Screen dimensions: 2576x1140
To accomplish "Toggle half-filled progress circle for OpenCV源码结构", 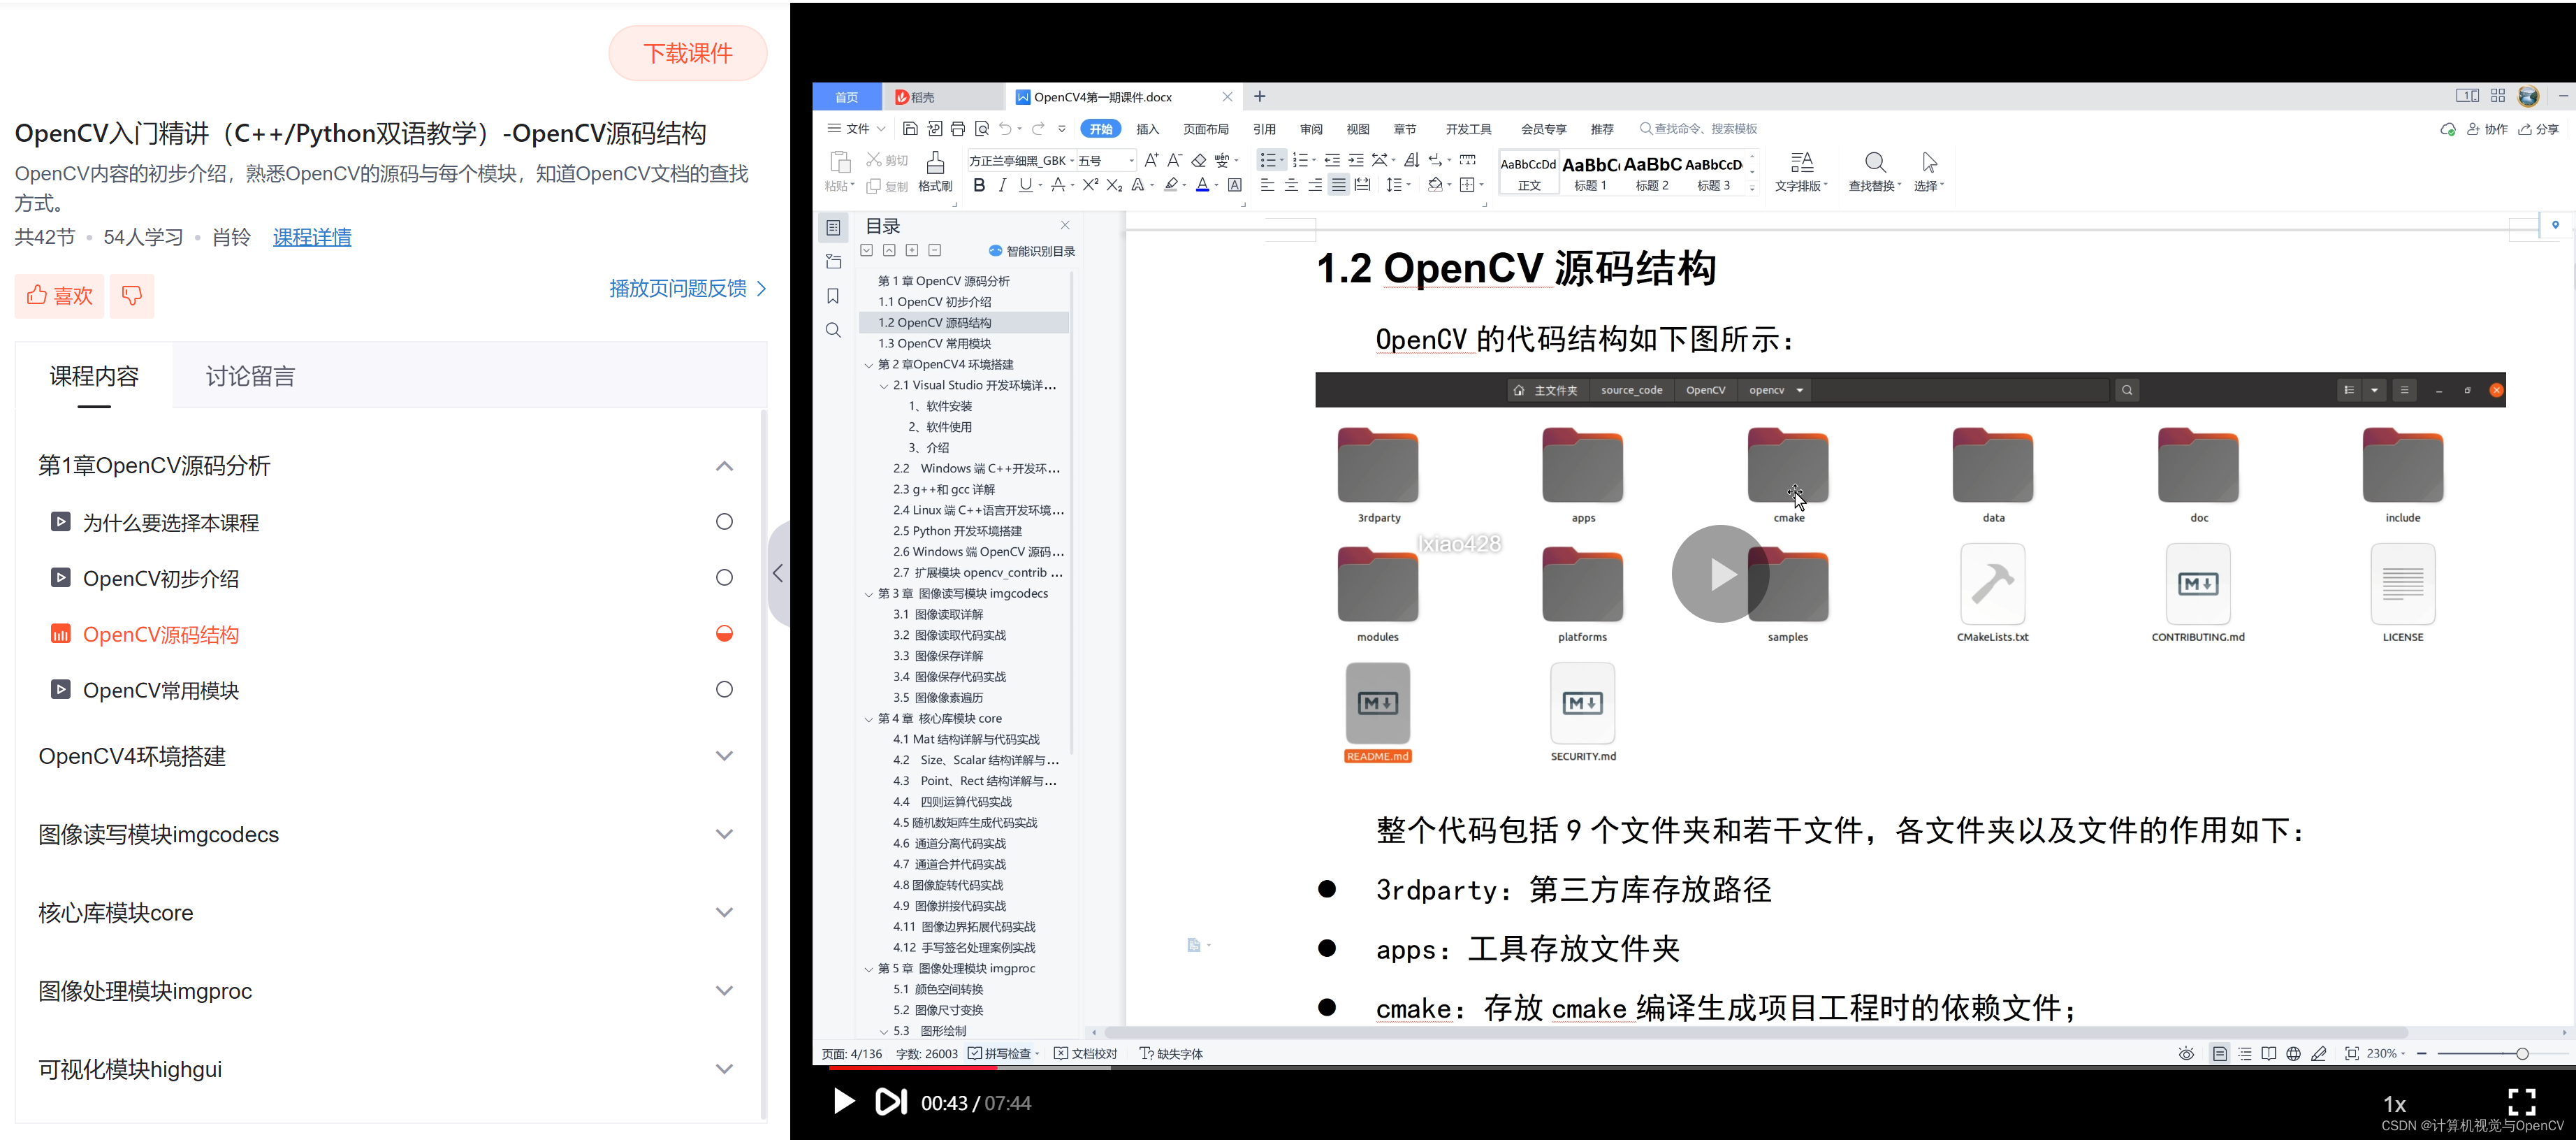I will 724,634.
